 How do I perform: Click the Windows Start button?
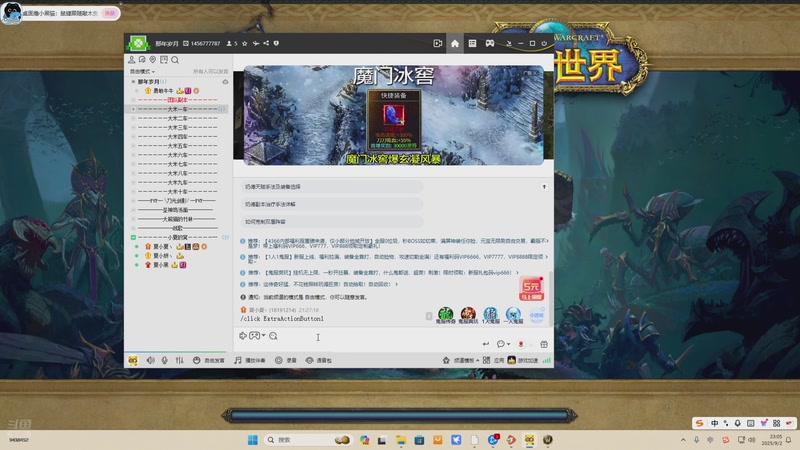click(253, 440)
